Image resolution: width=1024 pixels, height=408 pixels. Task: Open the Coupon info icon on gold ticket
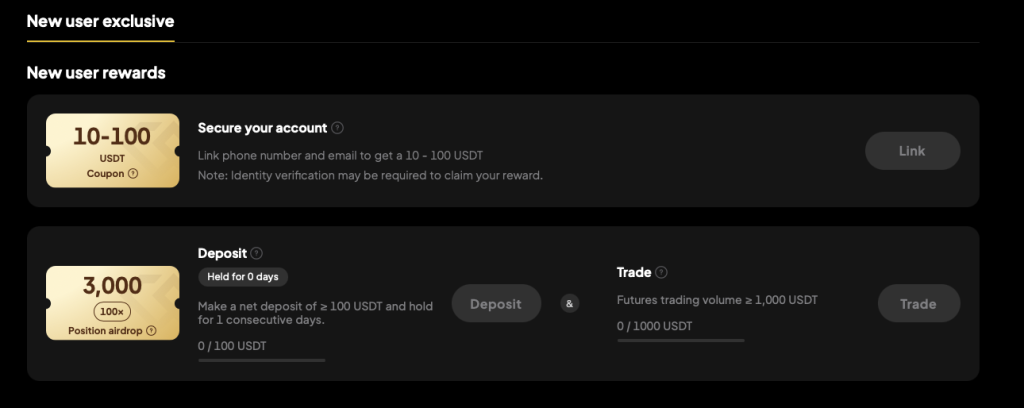tap(132, 173)
